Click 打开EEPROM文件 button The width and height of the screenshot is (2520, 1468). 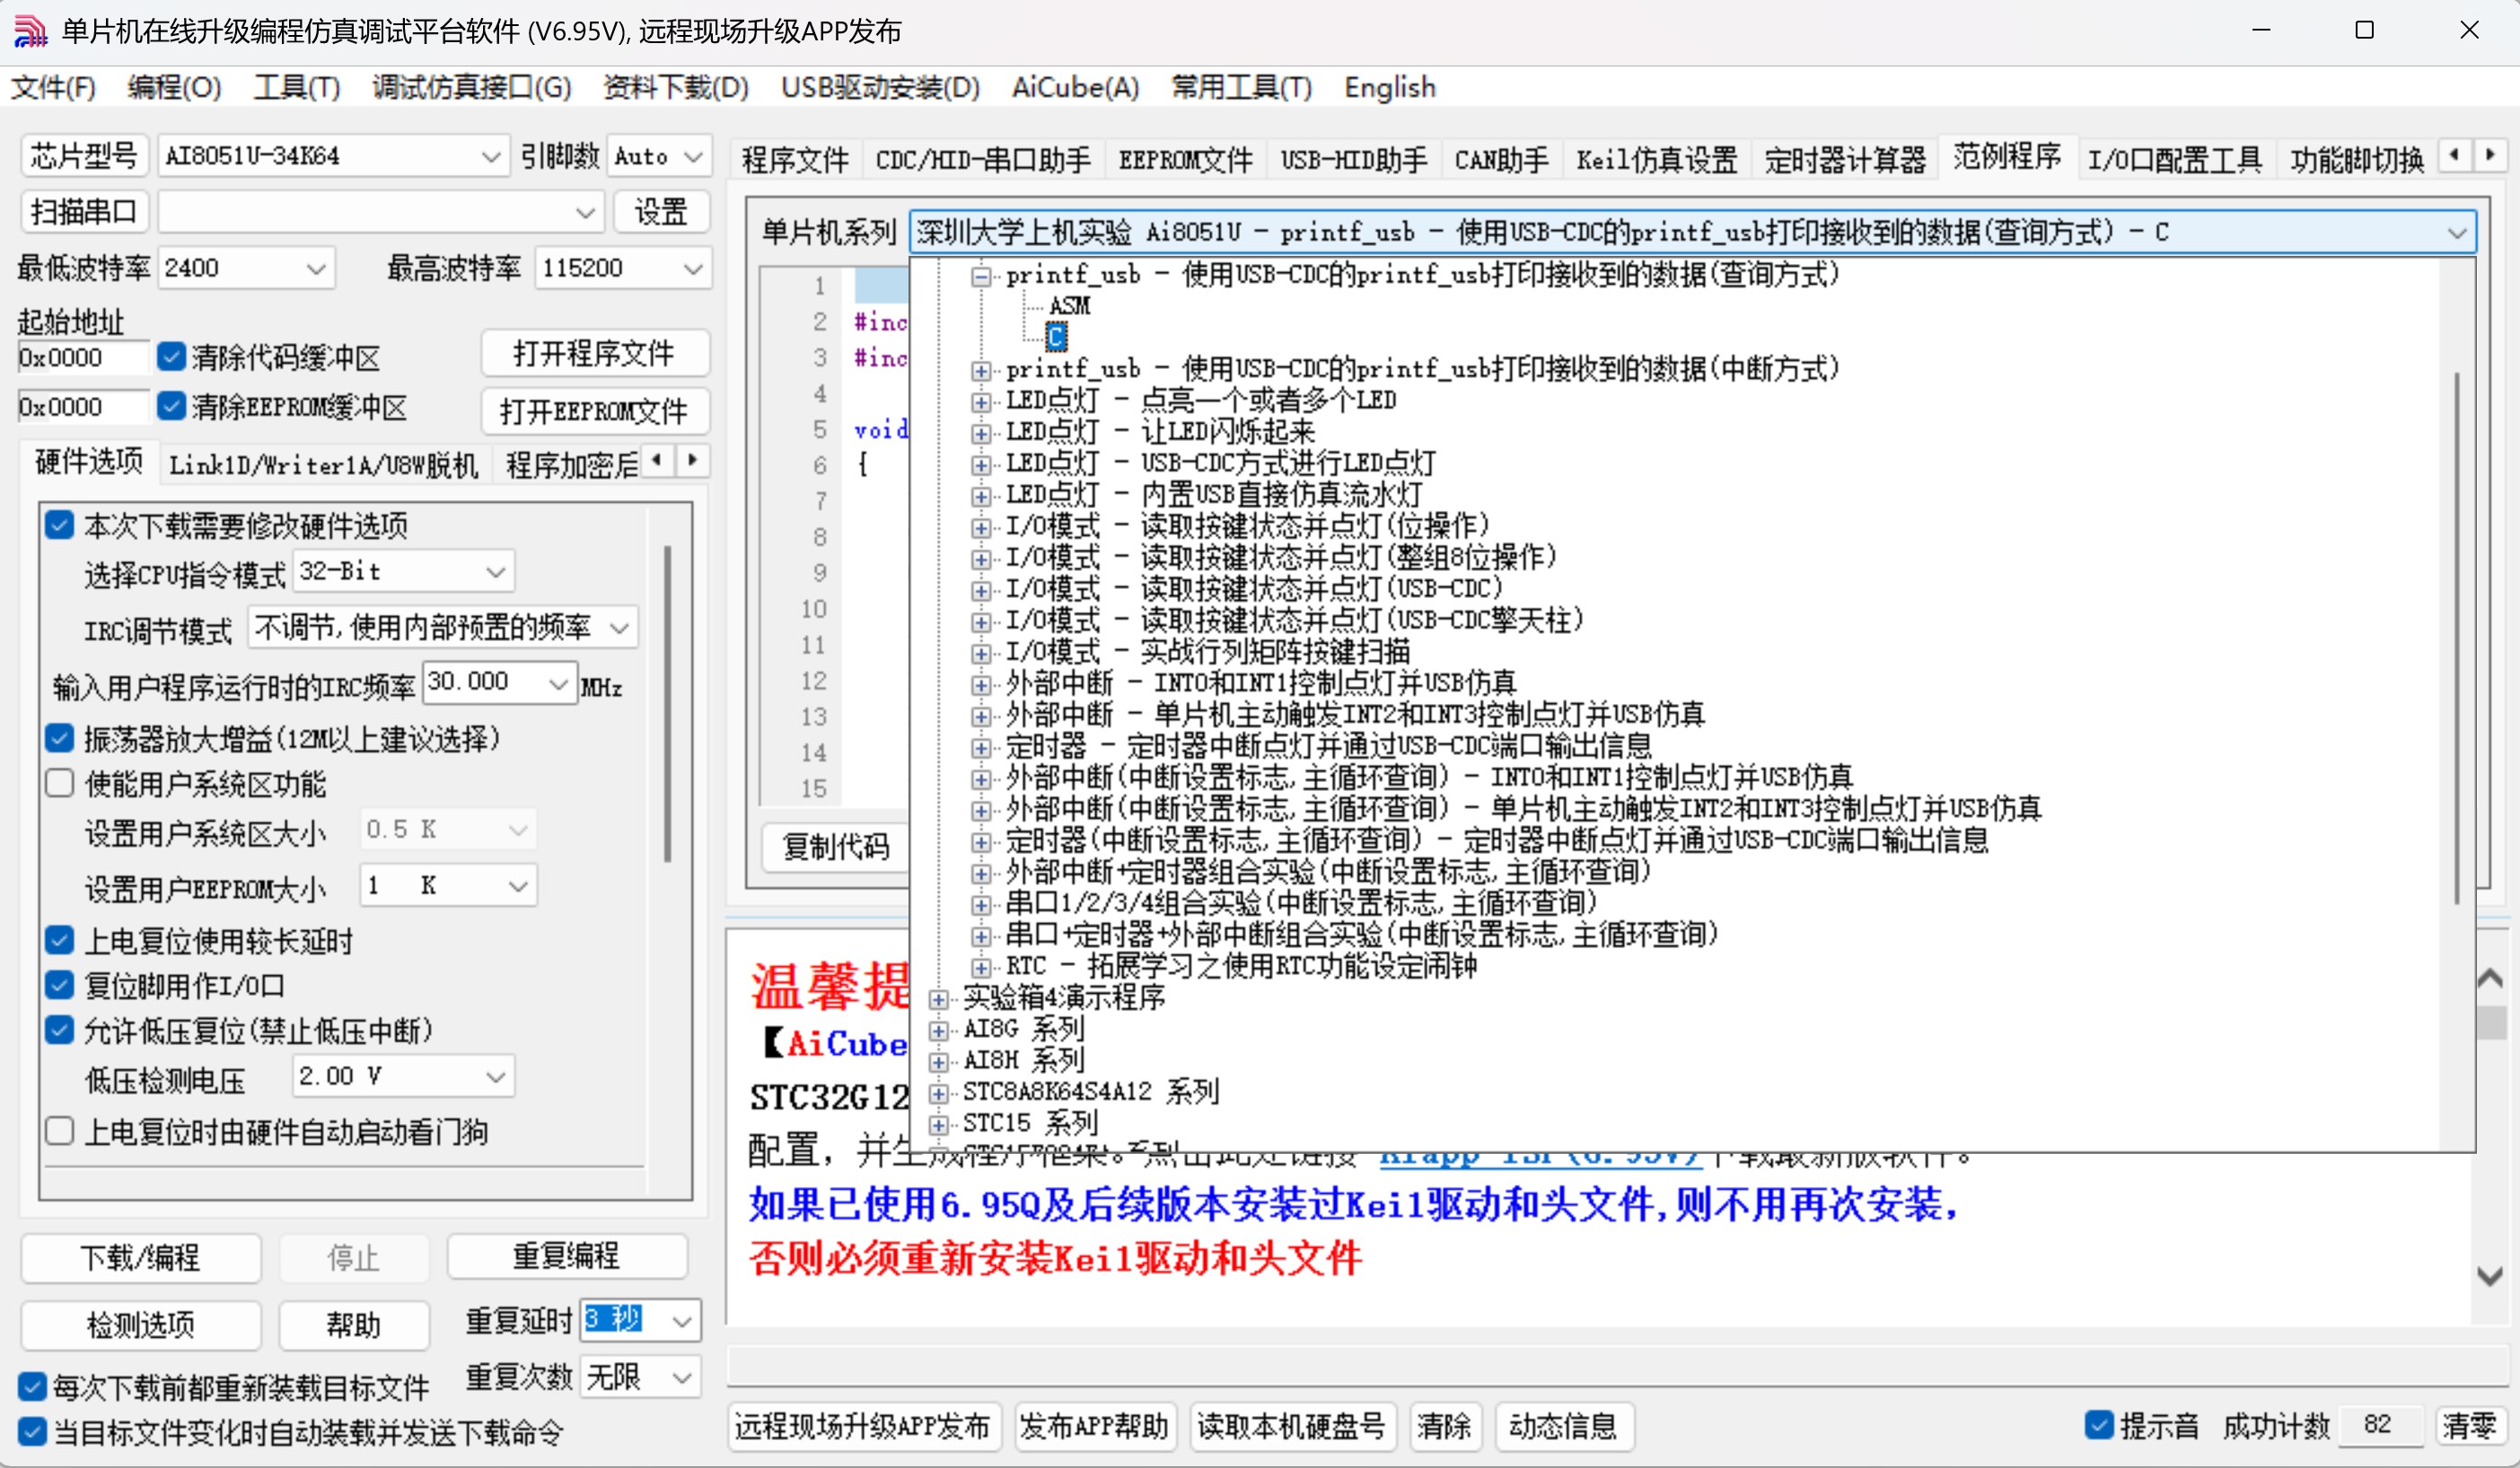coord(594,411)
